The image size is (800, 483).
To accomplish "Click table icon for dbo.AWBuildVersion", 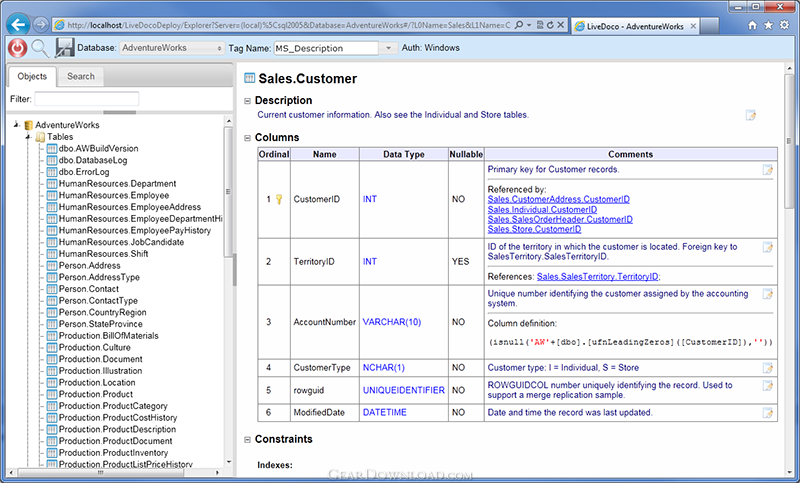I will coord(52,148).
